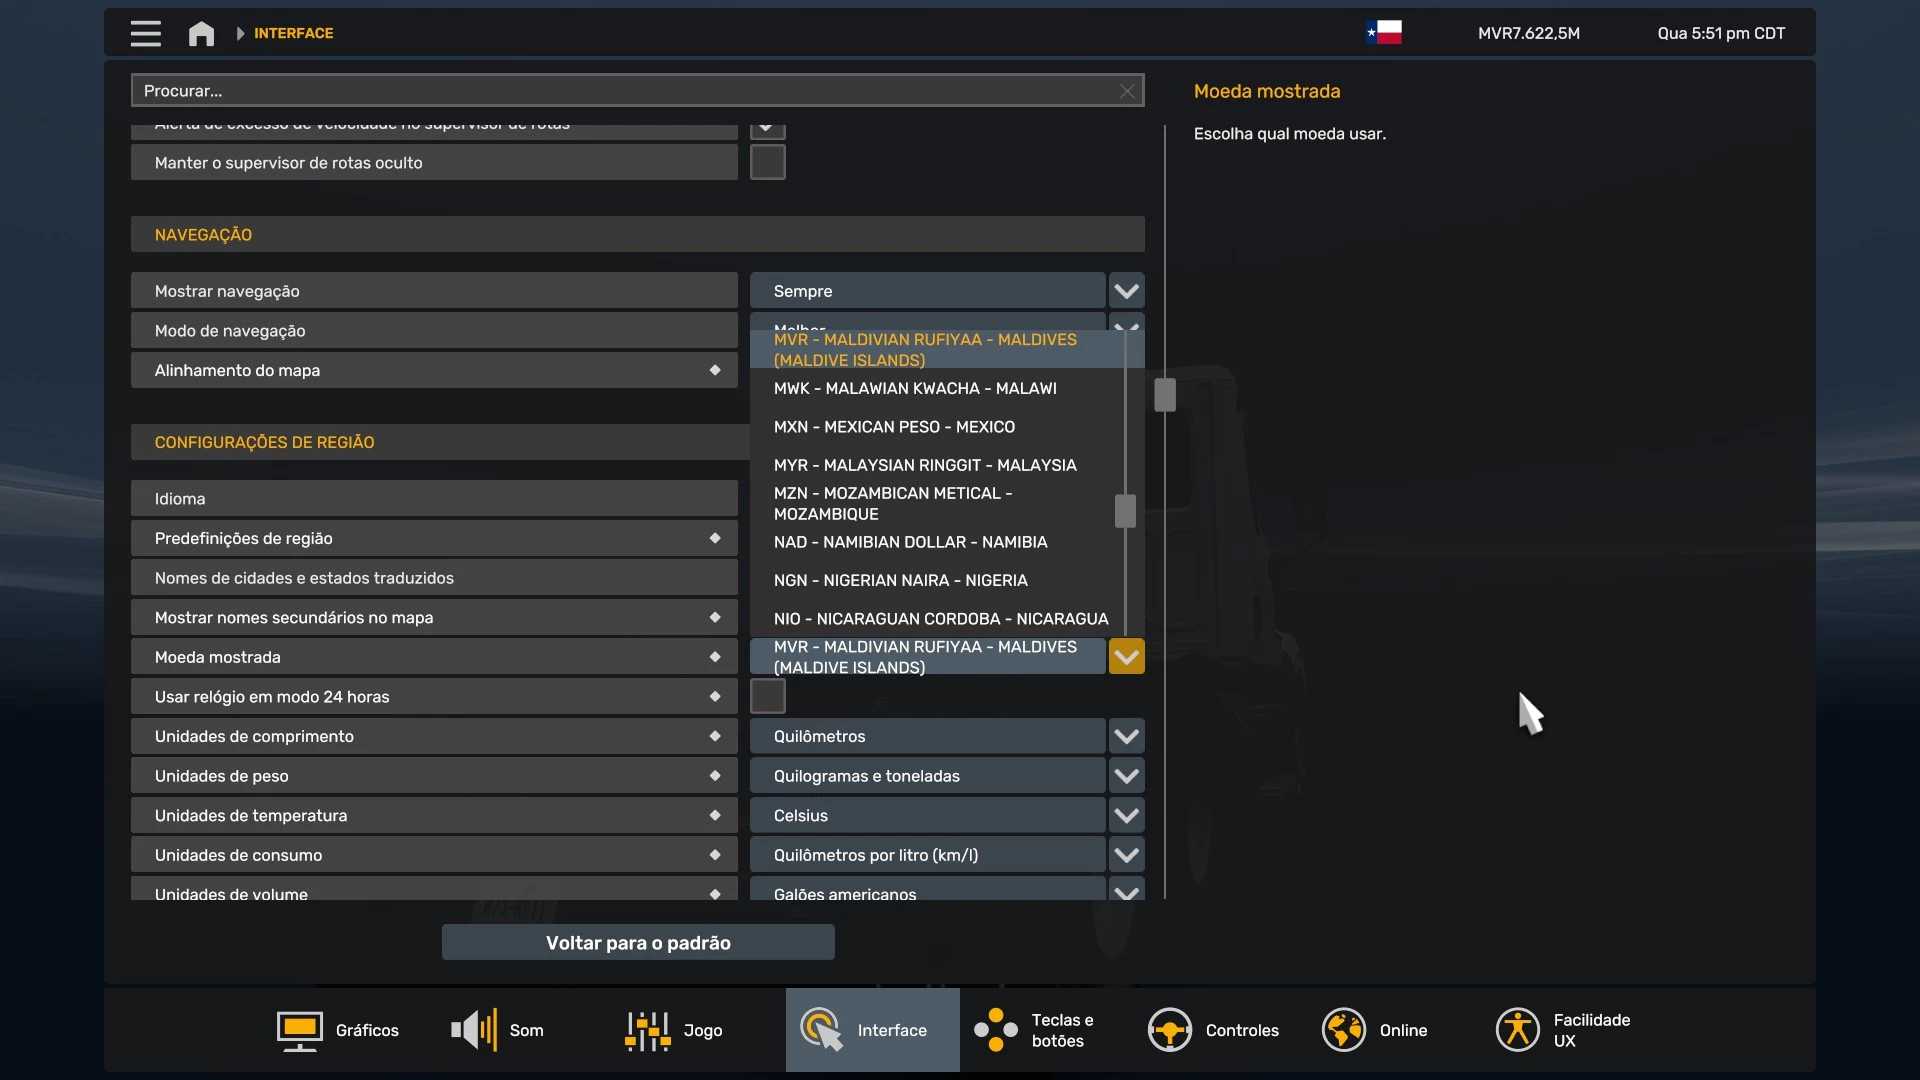Select MXN - Mexican Peso option
Image resolution: width=1920 pixels, height=1080 pixels.
pos(894,427)
